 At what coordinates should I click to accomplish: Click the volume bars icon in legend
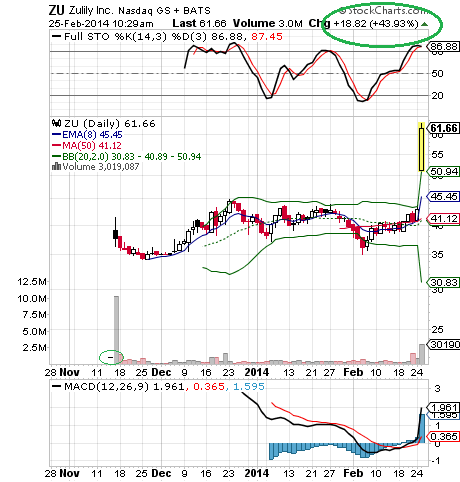(x=56, y=166)
